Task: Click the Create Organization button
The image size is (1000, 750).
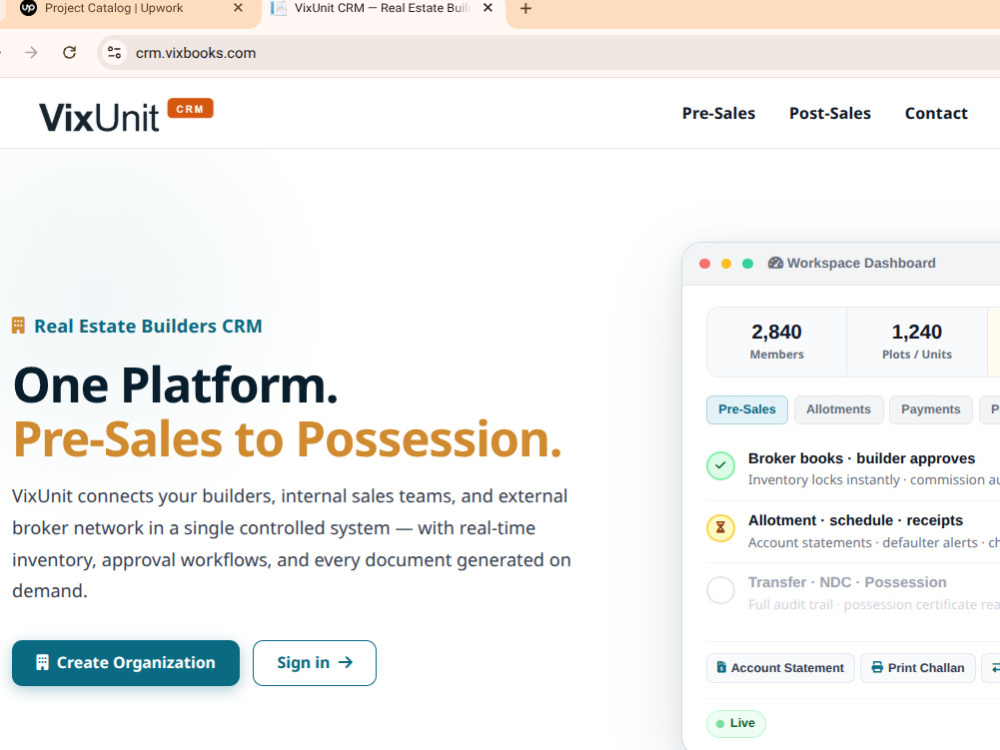Action: 126,663
